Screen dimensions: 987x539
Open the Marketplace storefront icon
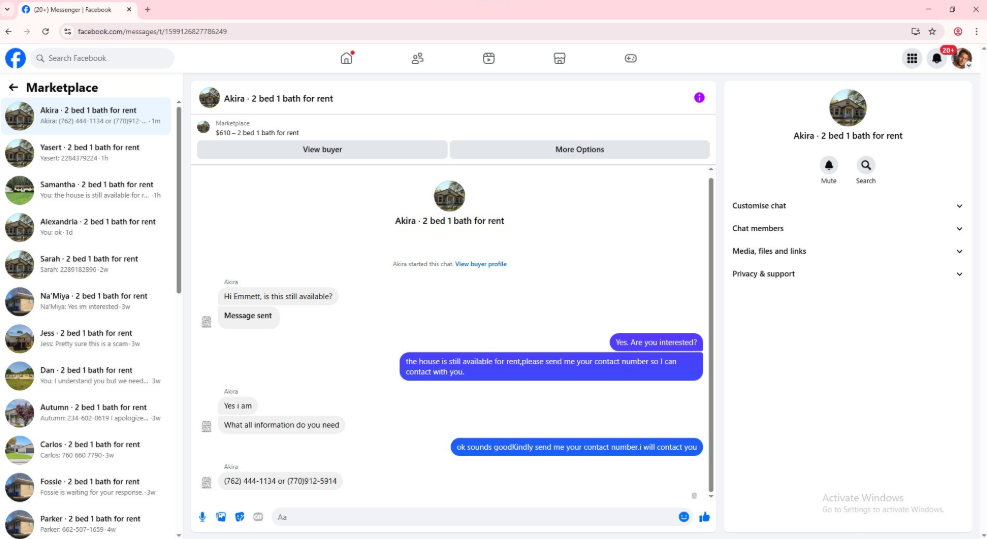559,58
